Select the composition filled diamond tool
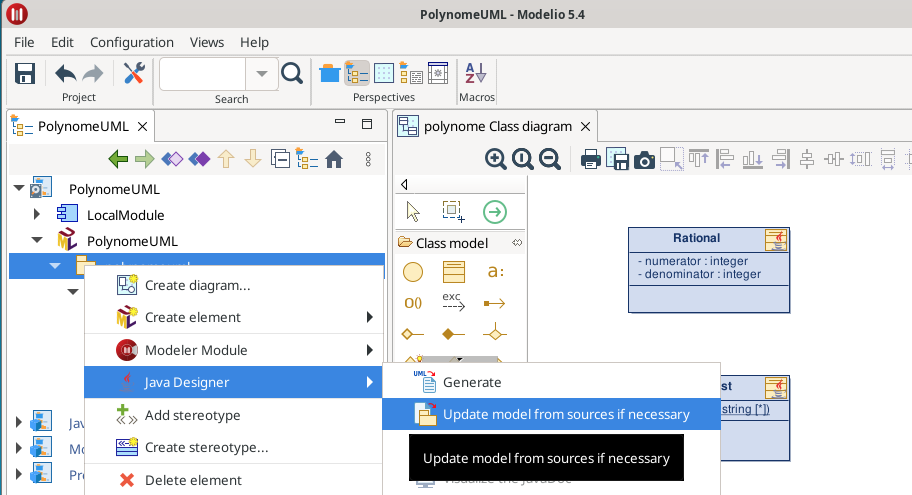 tap(454, 334)
